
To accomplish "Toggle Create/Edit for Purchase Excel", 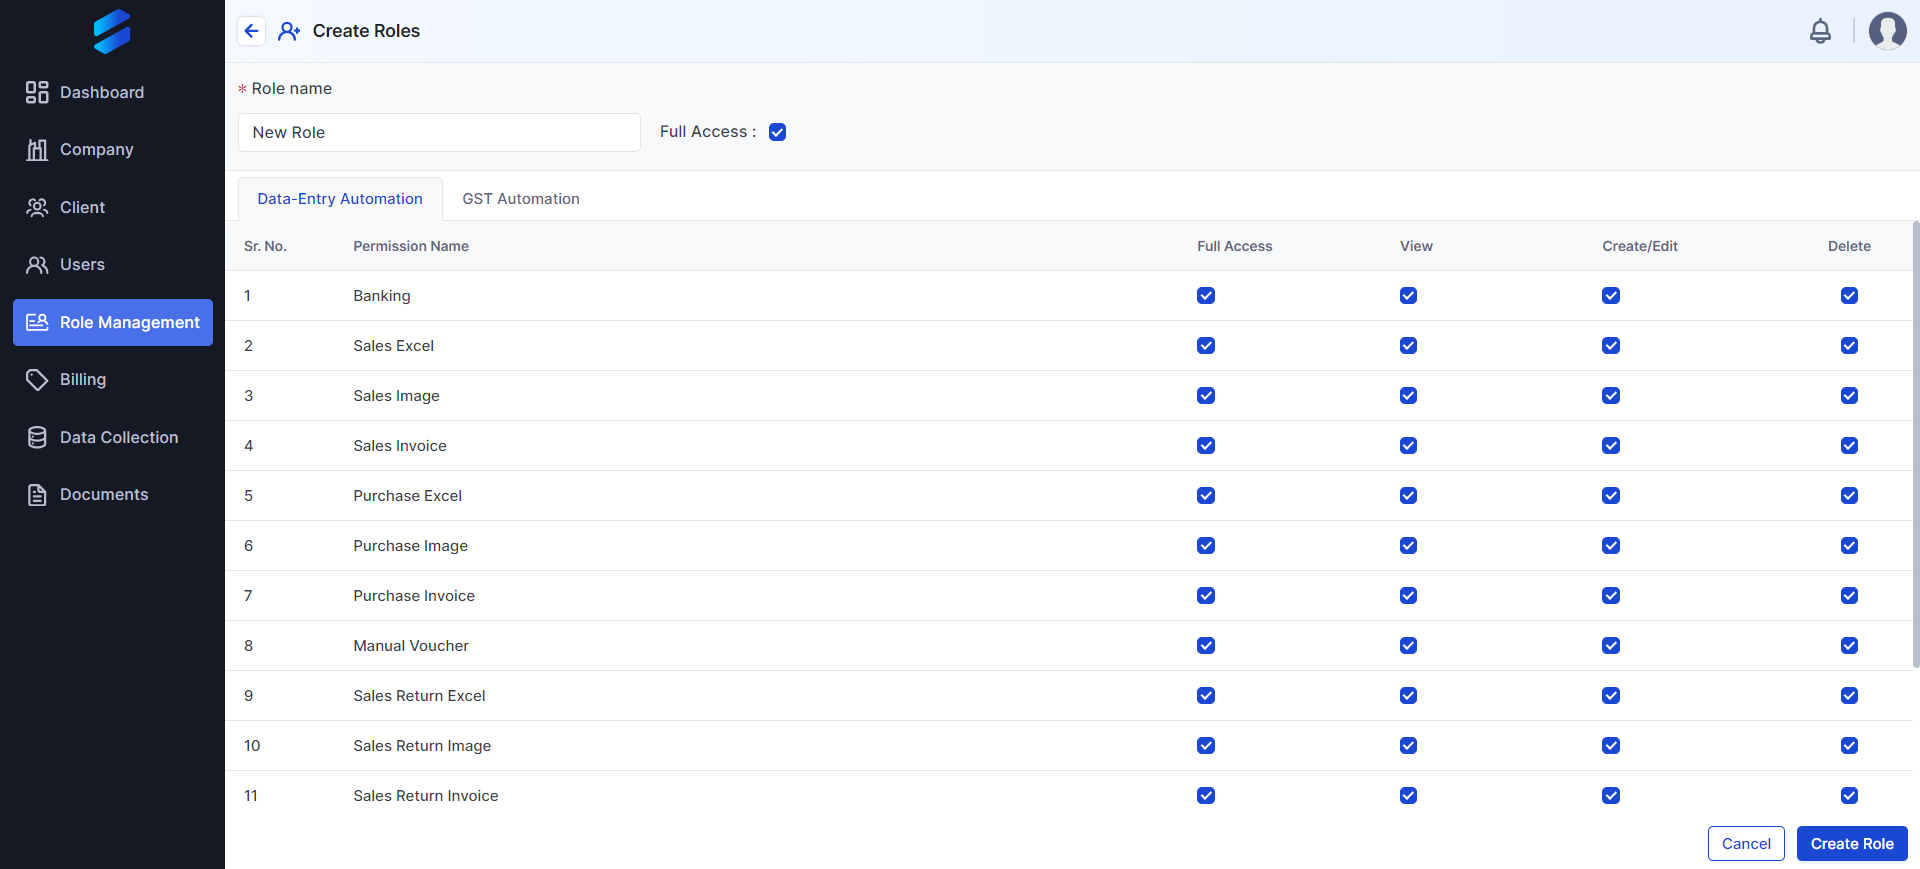I will point(1611,496).
